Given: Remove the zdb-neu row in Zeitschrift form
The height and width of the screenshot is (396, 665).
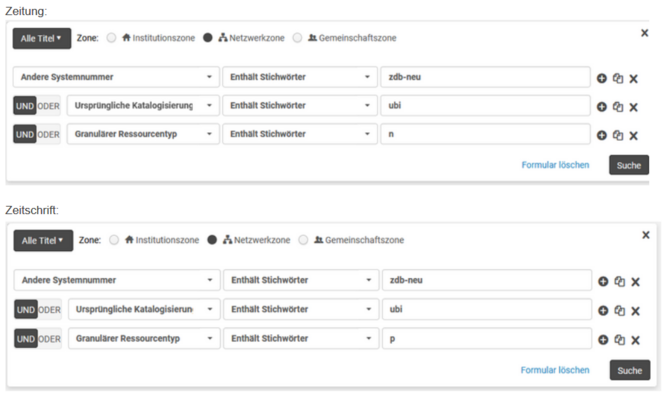Looking at the screenshot, I should (x=635, y=282).
